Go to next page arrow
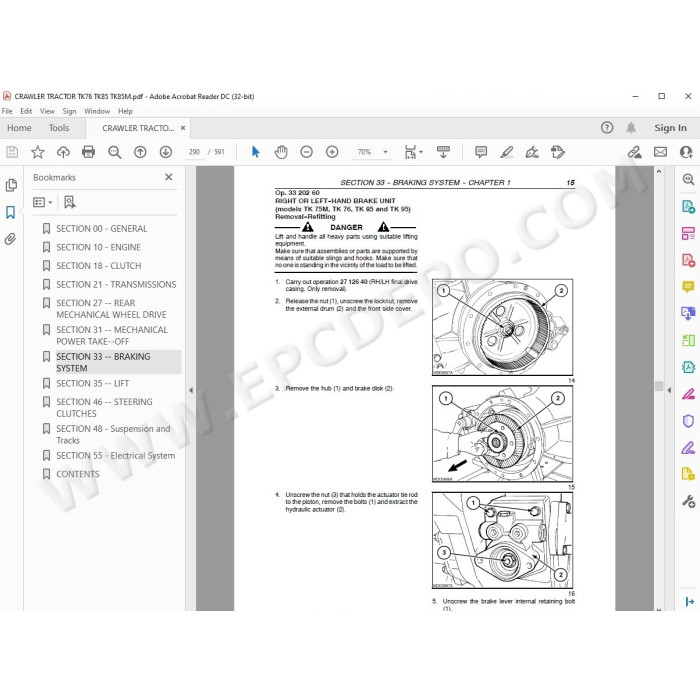 166,152
